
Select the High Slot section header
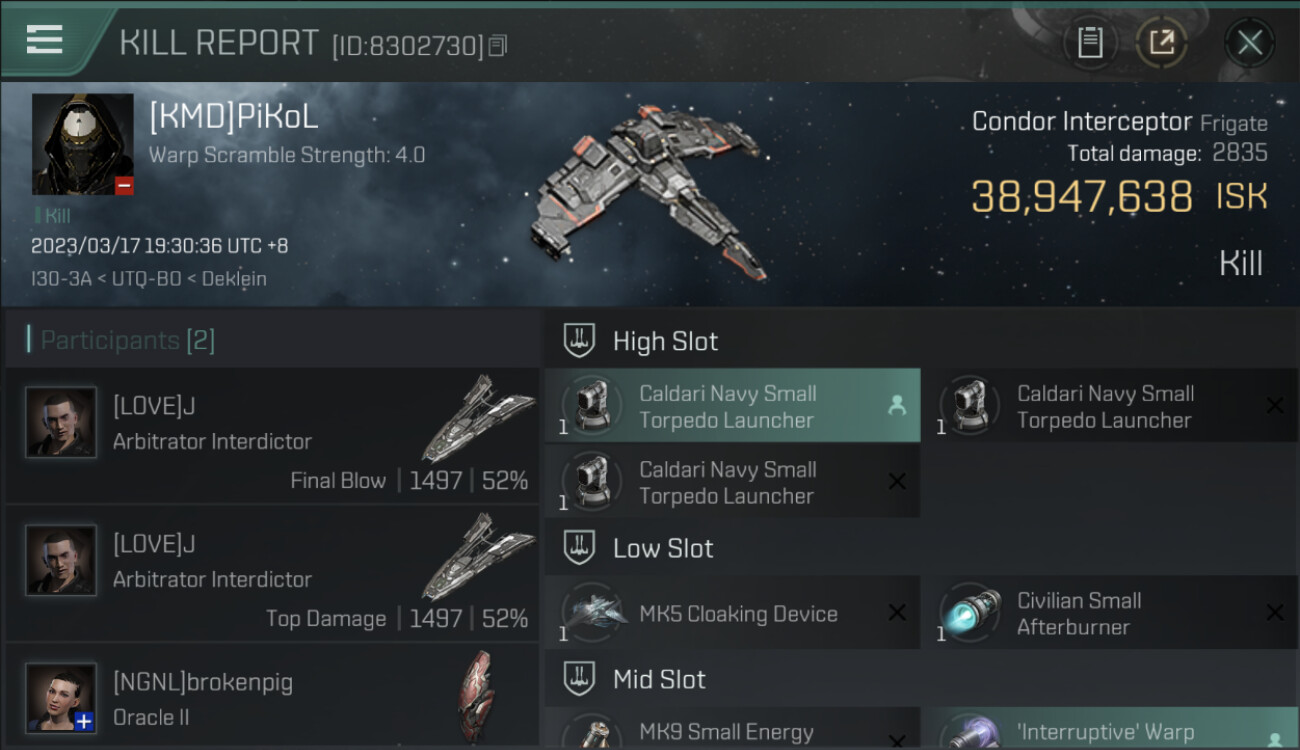point(665,341)
